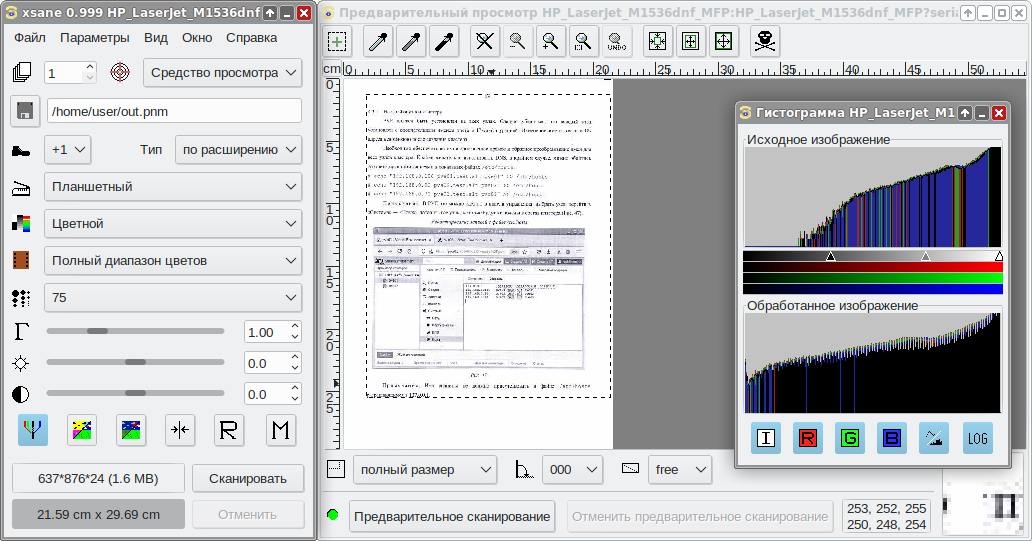Image resolution: width=1032 pixels, height=541 pixels.
Task: Open the 75 resolution dropdown
Action: 173,297
